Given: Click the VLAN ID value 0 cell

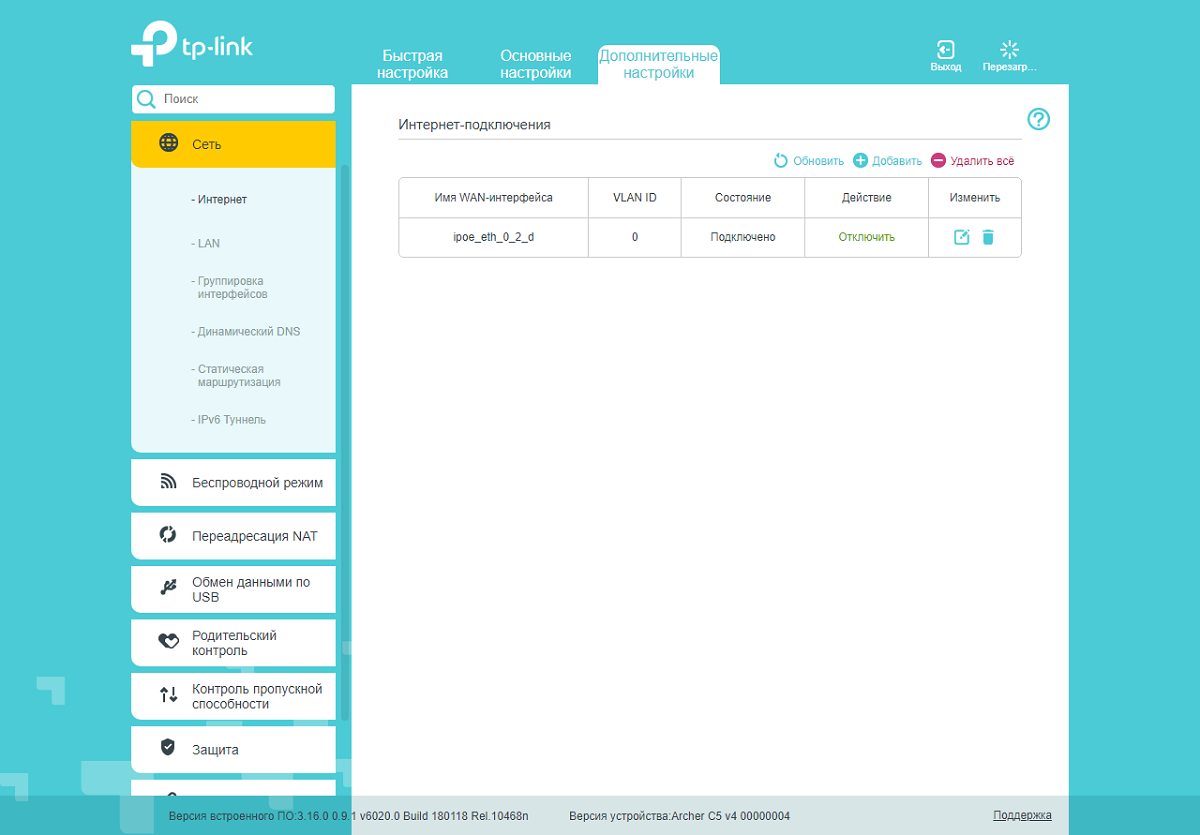Looking at the screenshot, I should click(x=635, y=237).
